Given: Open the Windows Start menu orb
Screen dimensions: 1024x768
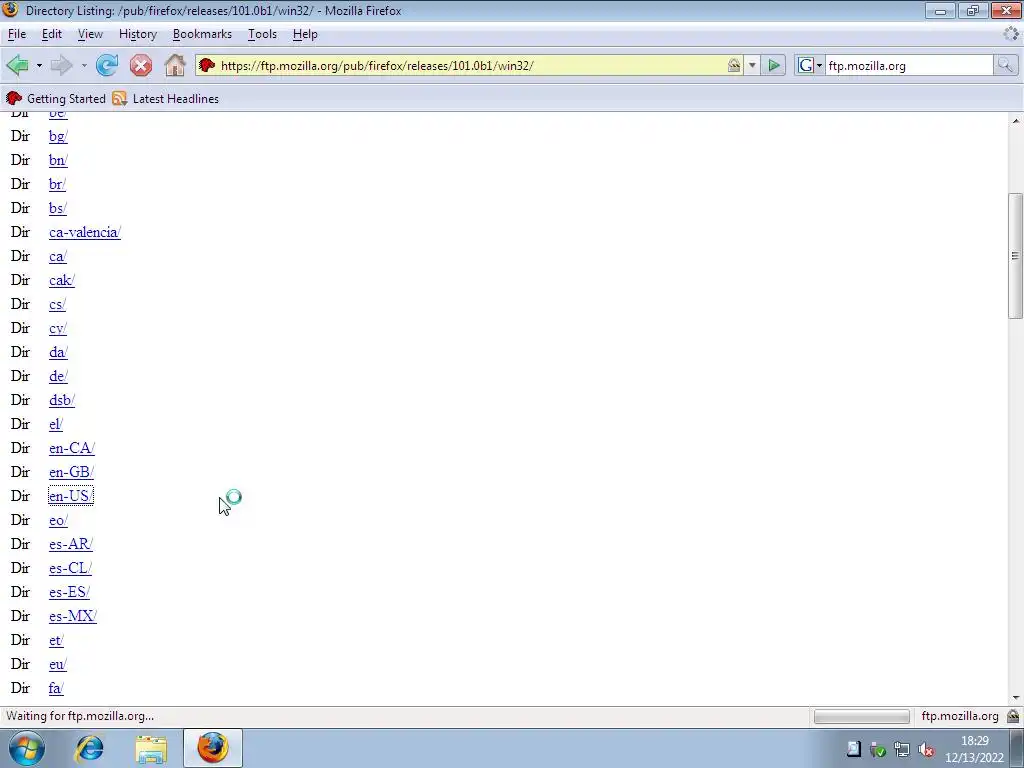Looking at the screenshot, I should coord(26,748).
